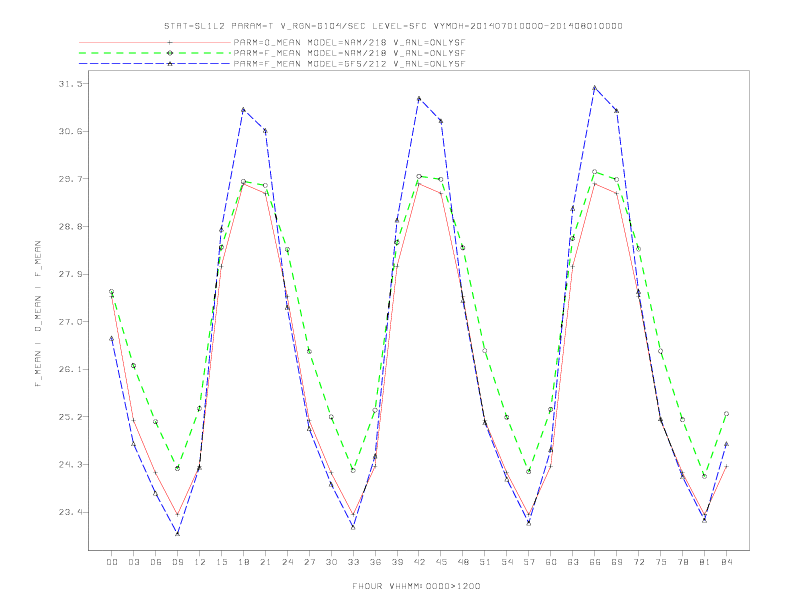Click the 06 forecast hour label
792x612 pixels.
[156, 562]
